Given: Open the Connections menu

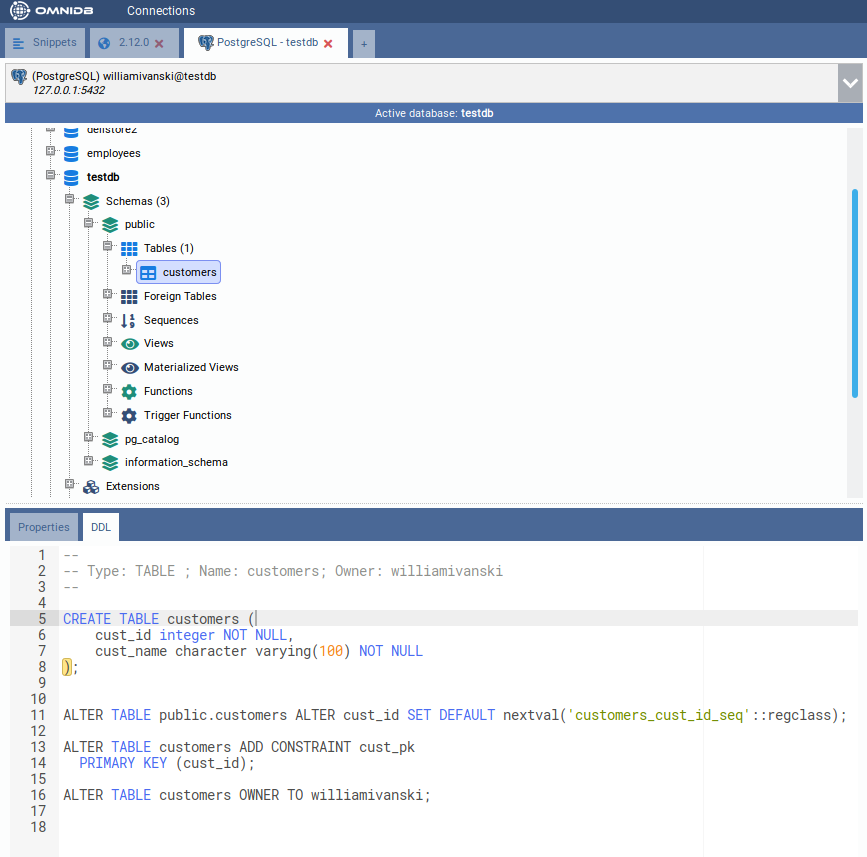Looking at the screenshot, I should point(161,11).
